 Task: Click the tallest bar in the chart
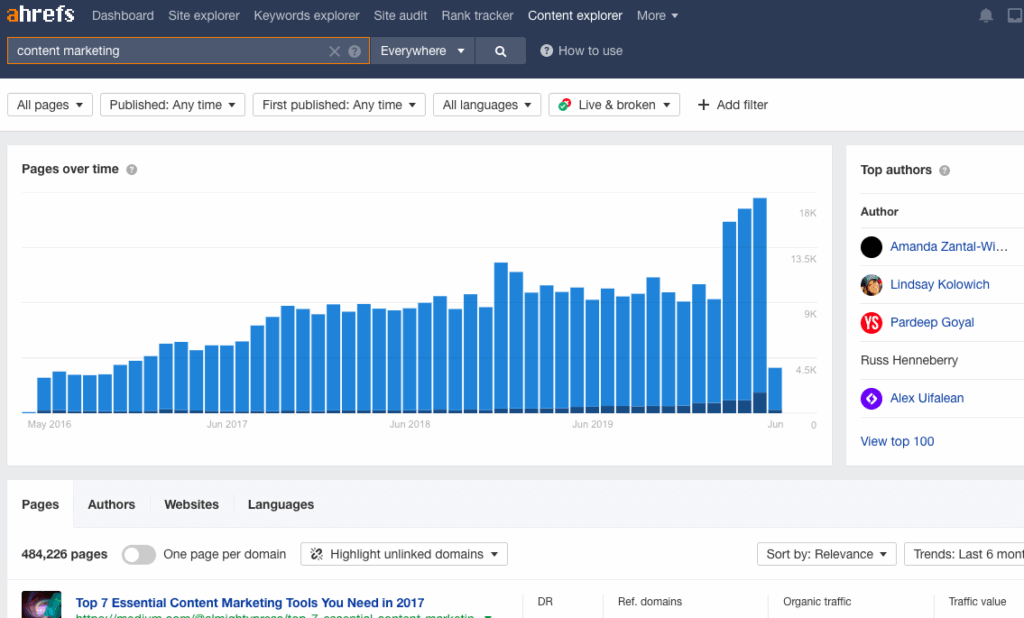click(x=759, y=300)
